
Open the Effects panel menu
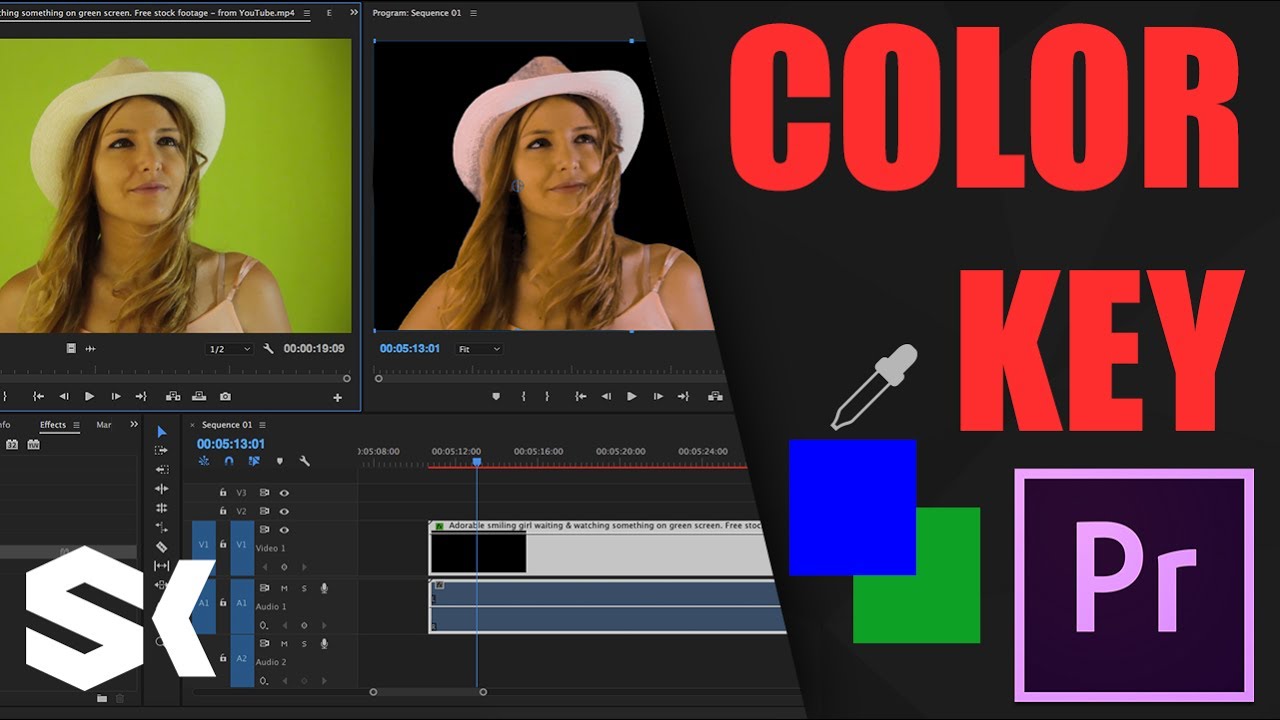76,425
